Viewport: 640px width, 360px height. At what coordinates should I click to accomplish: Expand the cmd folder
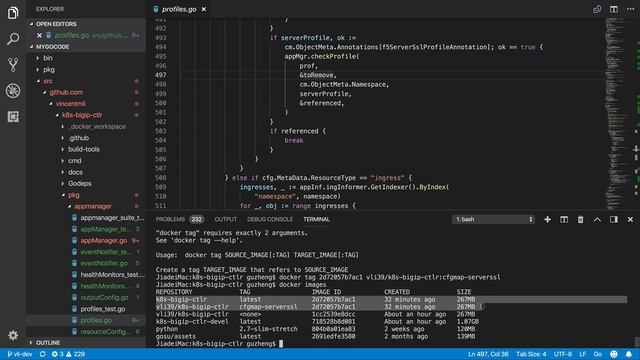click(x=75, y=161)
